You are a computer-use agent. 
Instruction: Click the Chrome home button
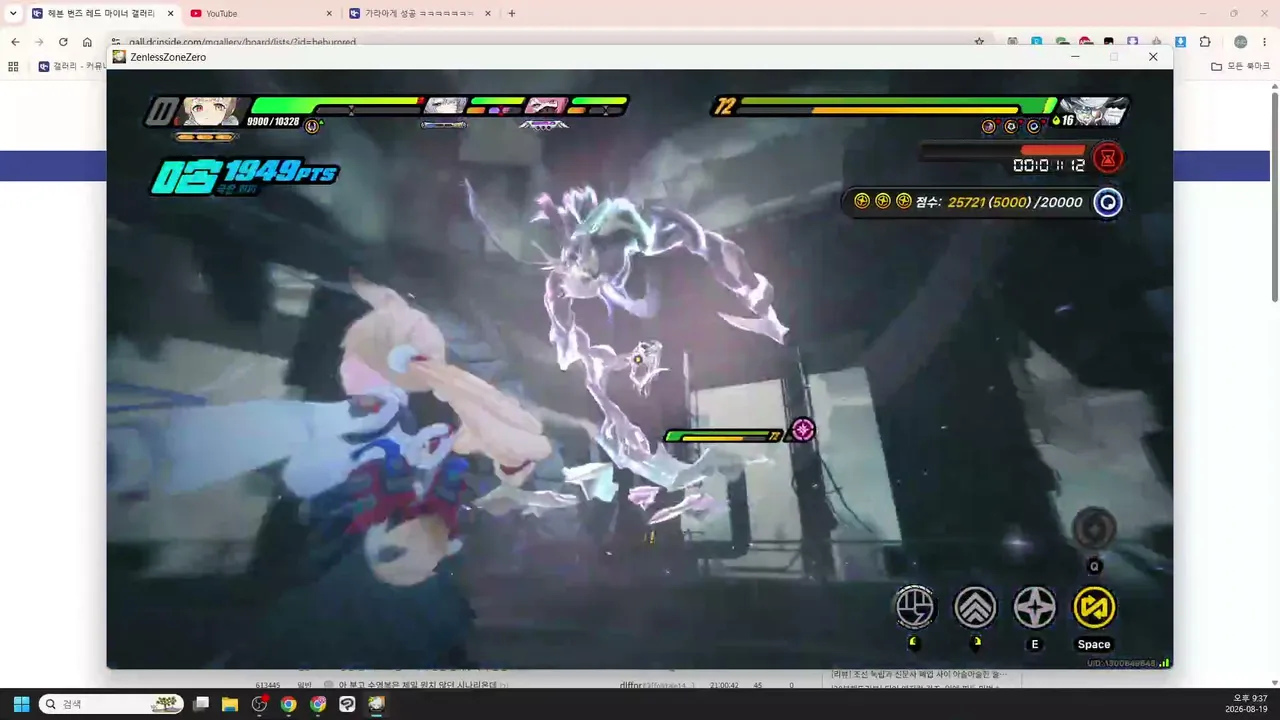point(87,42)
